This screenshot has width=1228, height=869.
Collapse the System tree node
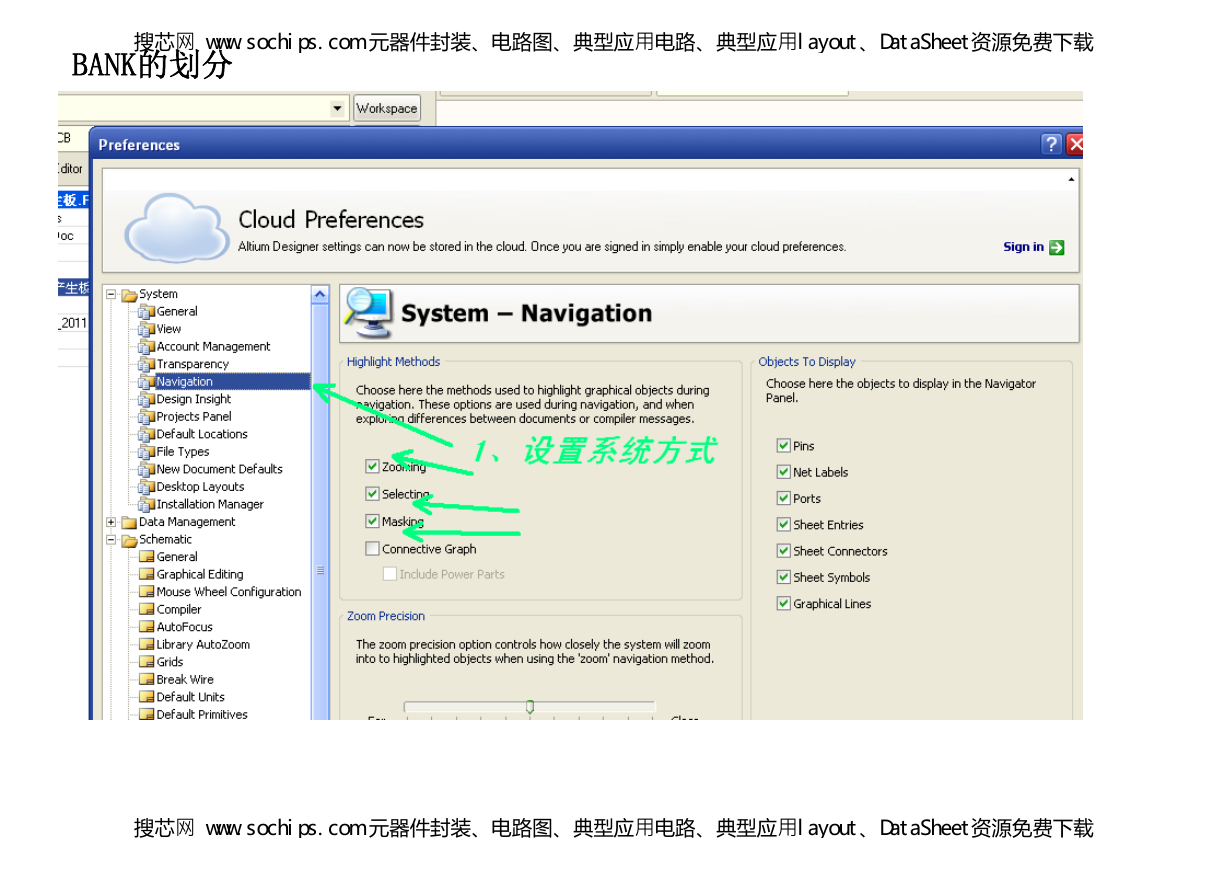click(111, 294)
